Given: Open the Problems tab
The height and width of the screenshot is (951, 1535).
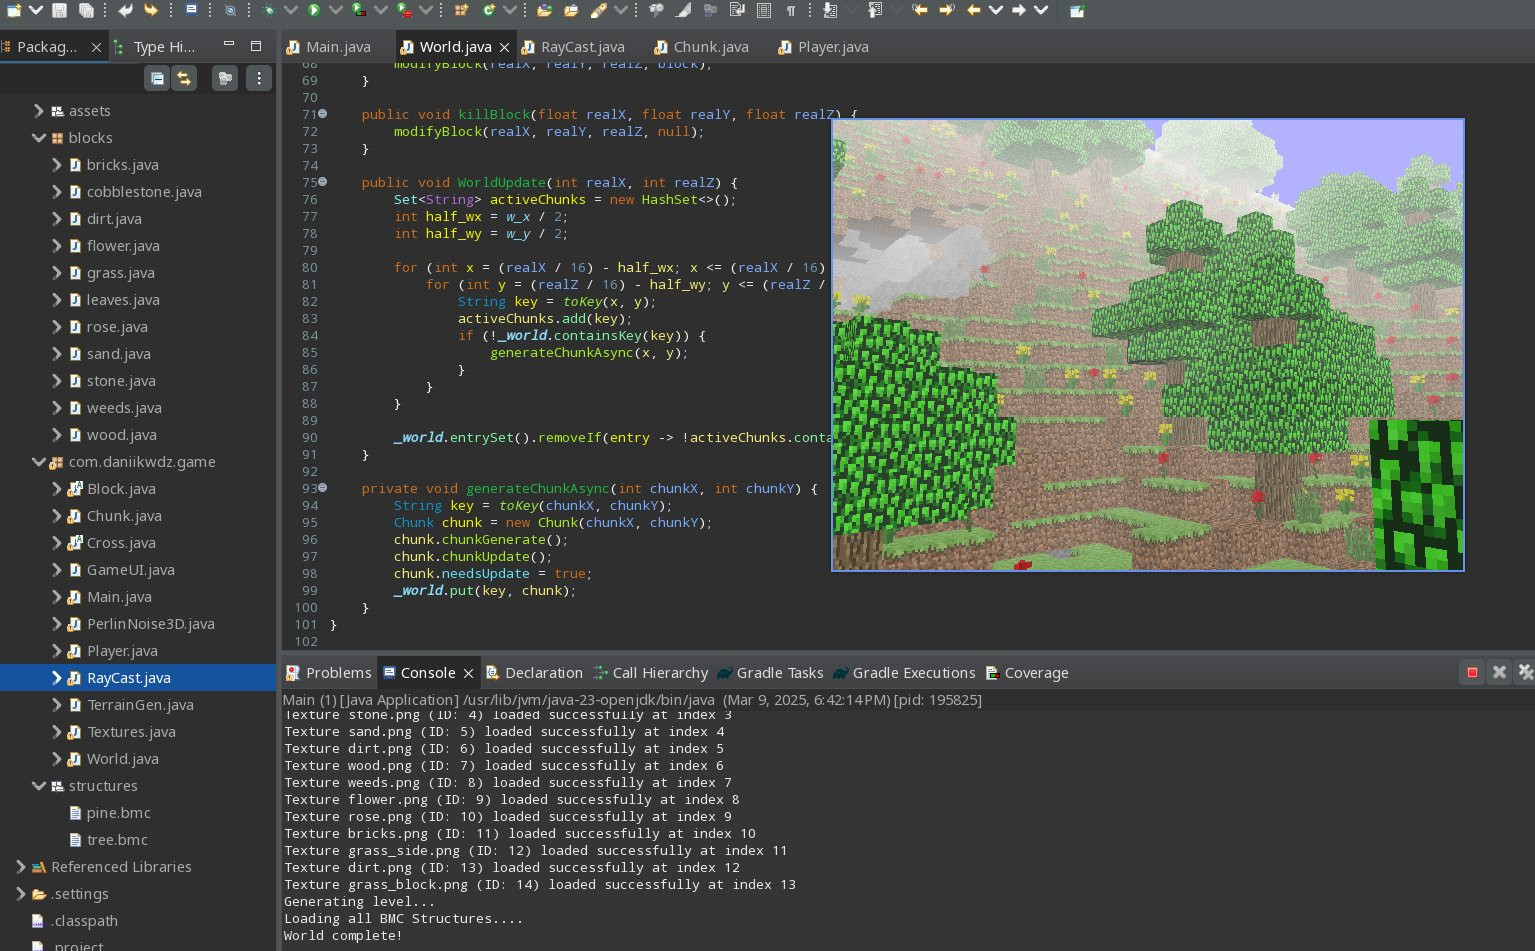Looking at the screenshot, I should (328, 672).
